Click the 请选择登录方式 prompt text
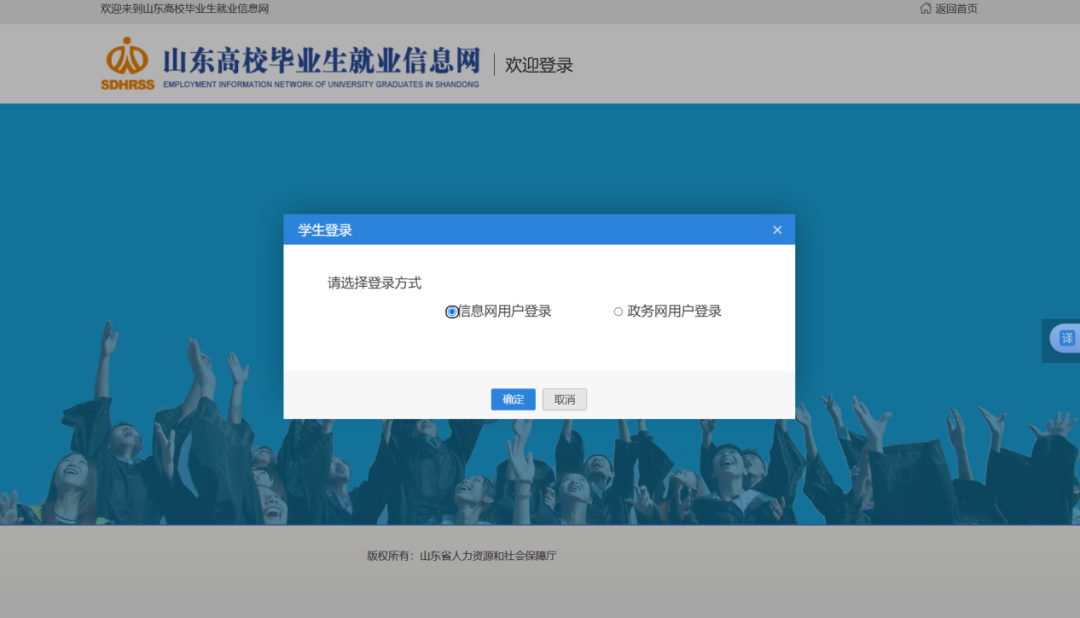This screenshot has width=1080, height=618. [375, 283]
